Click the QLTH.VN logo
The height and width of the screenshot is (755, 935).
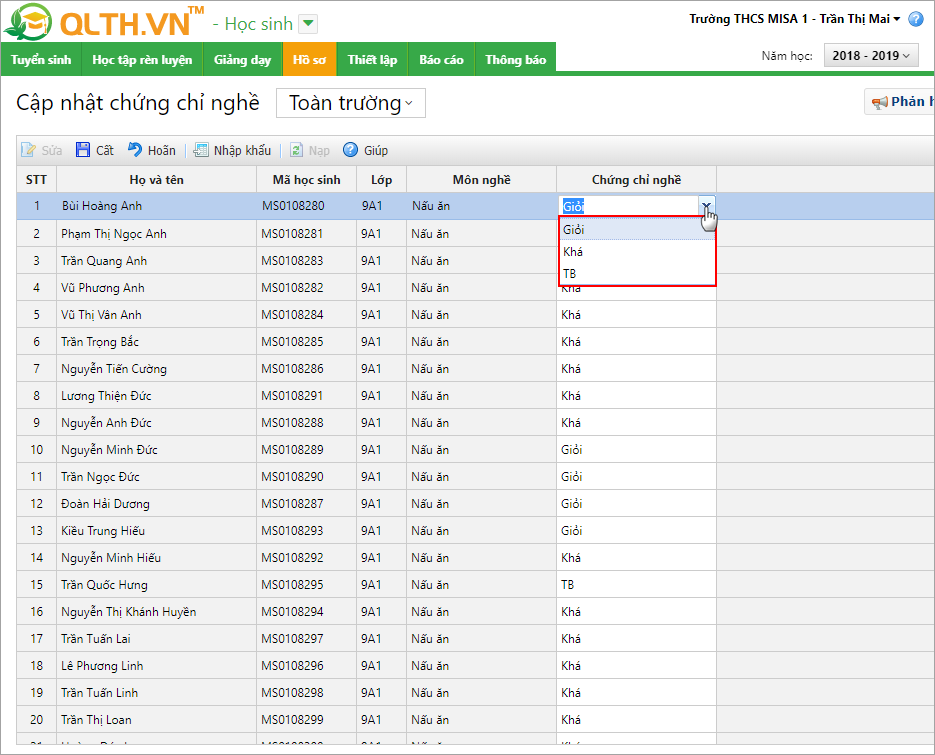tap(104, 22)
